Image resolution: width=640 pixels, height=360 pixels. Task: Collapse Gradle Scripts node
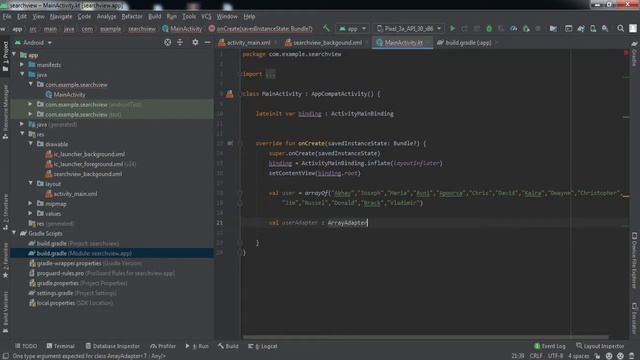pos(14,233)
